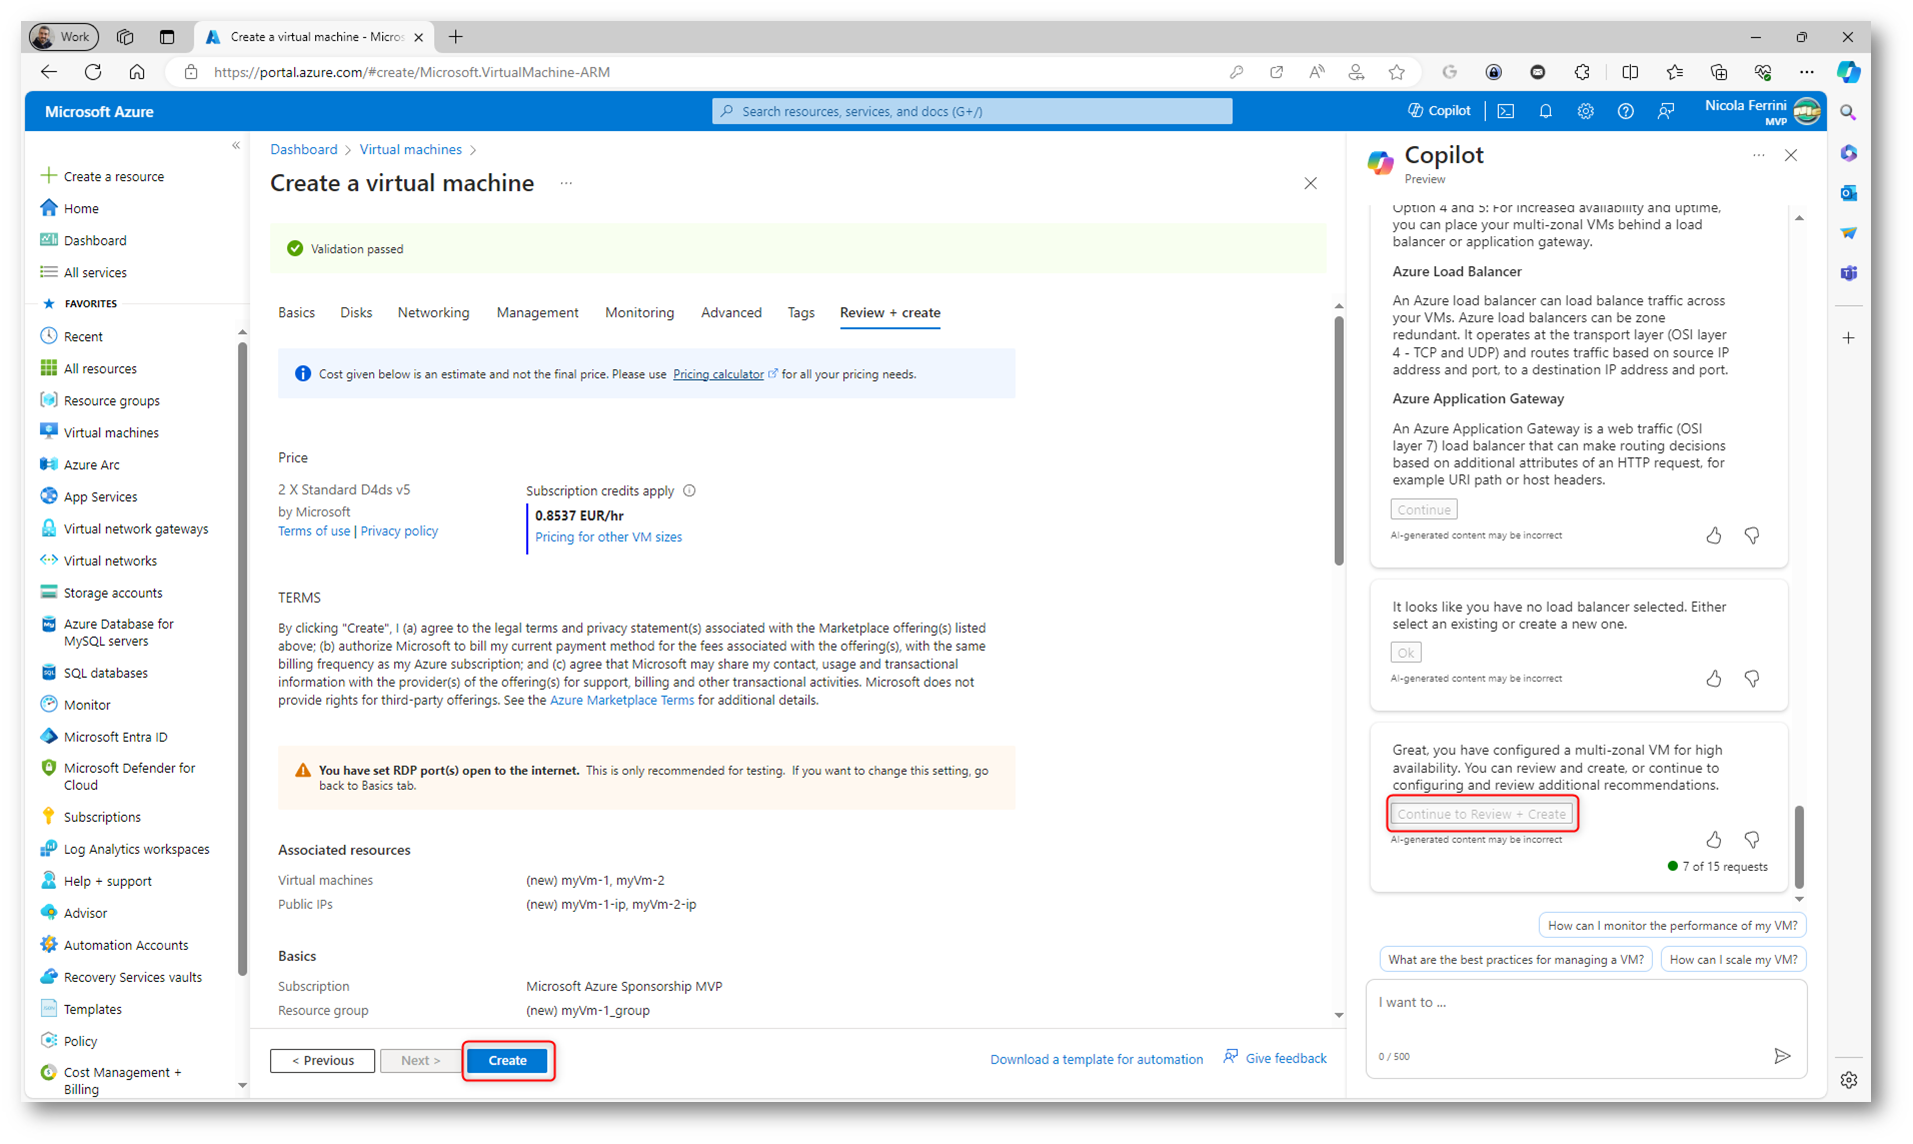The width and height of the screenshot is (1913, 1144).
Task: Click the feedback icon in Azure header
Action: tap(1665, 111)
